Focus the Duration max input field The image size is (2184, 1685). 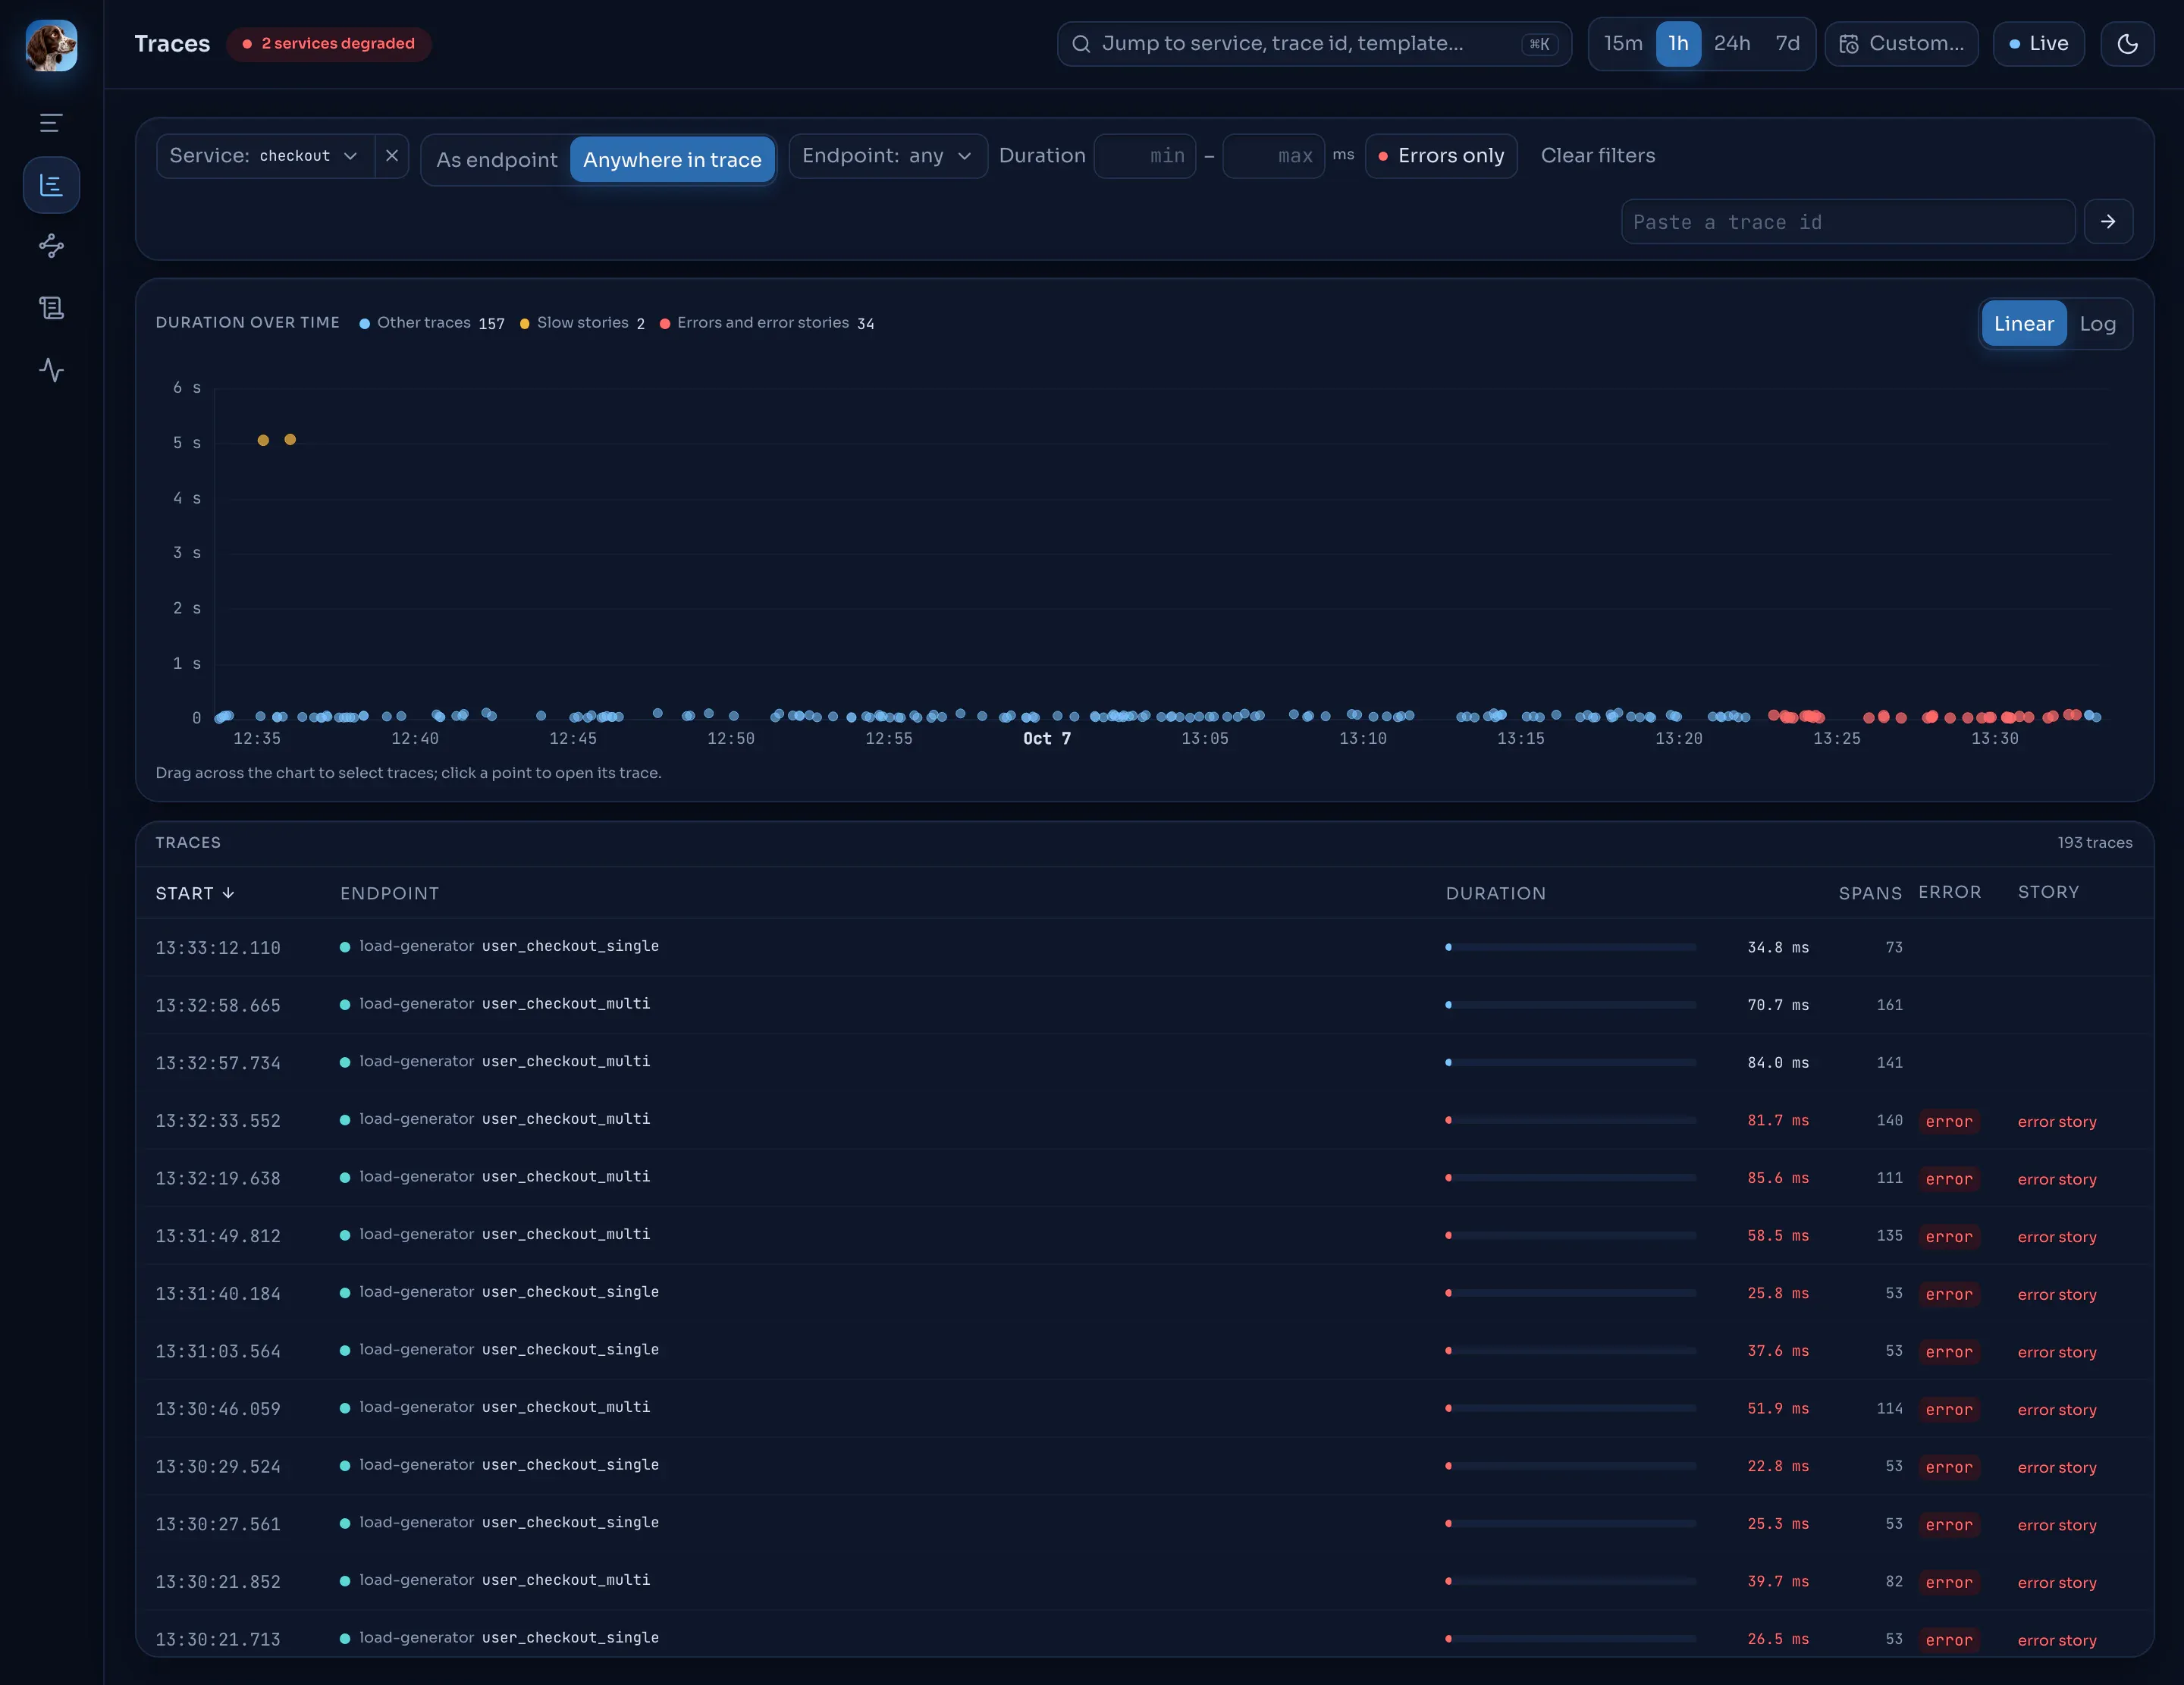point(1273,156)
